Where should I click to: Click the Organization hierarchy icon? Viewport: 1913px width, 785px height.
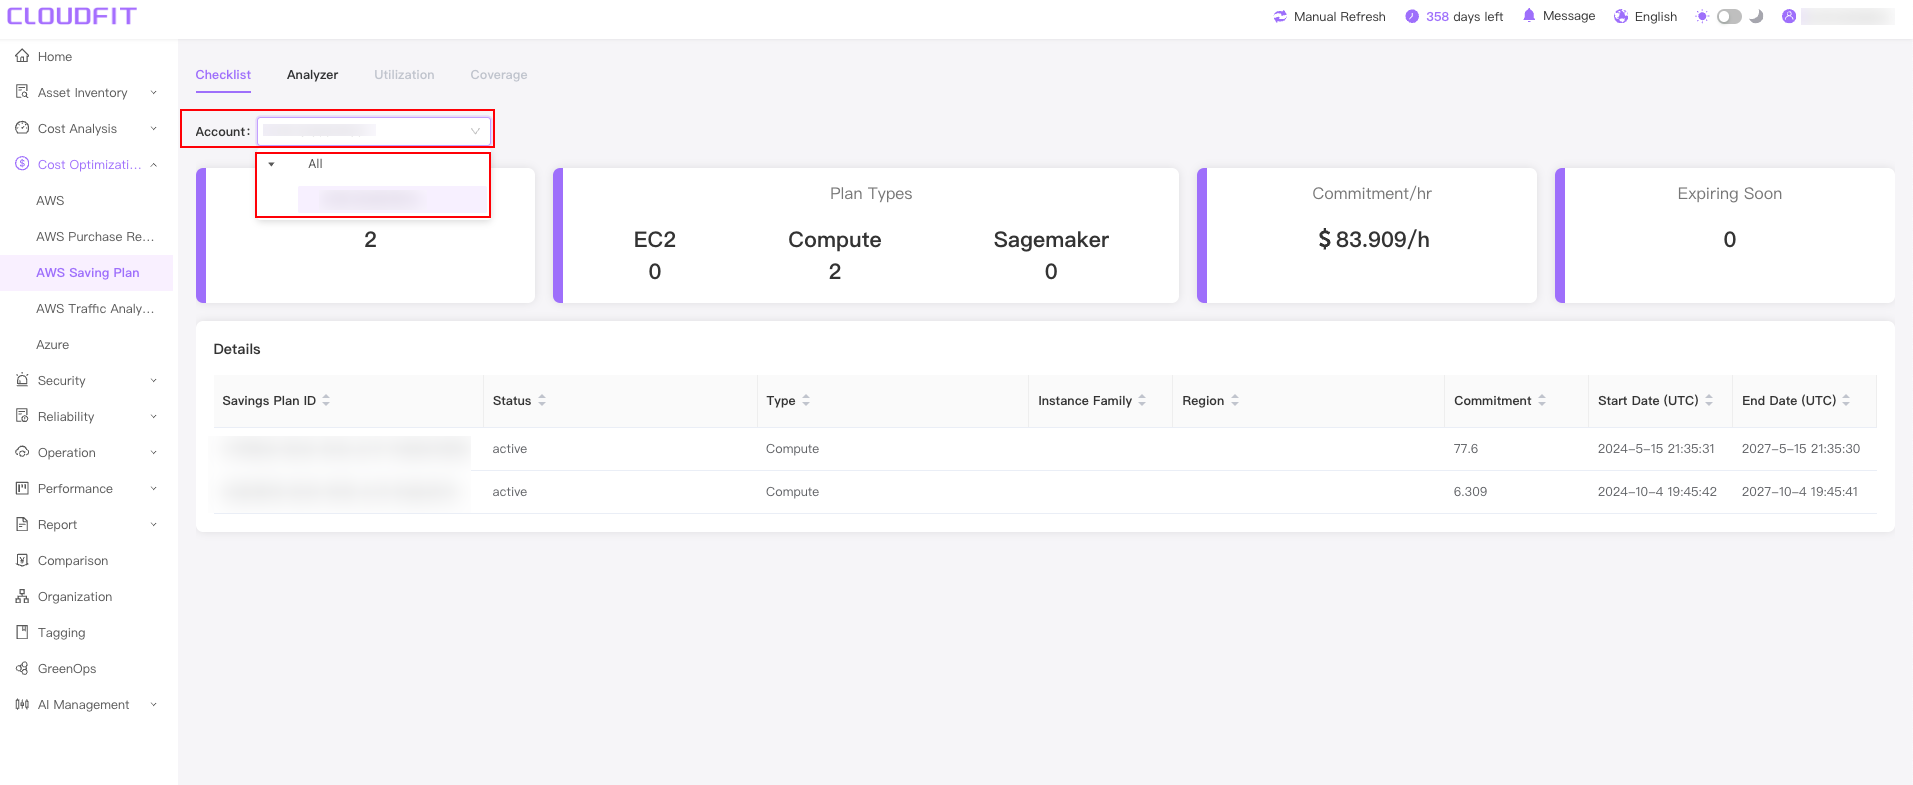(22, 596)
